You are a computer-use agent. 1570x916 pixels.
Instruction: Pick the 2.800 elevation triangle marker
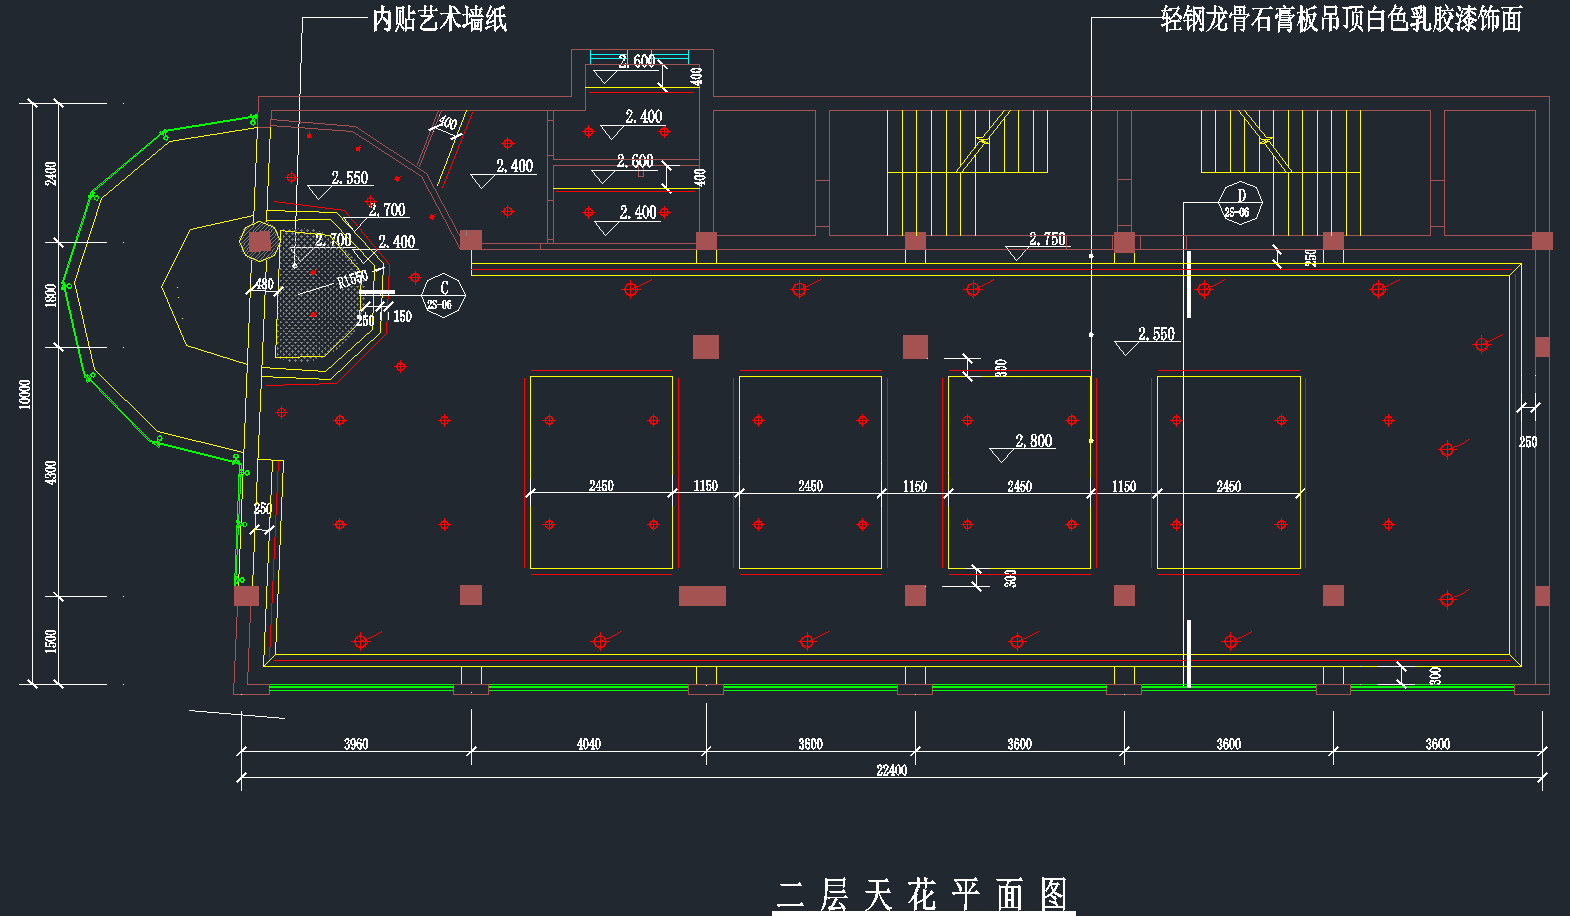[x=1002, y=455]
